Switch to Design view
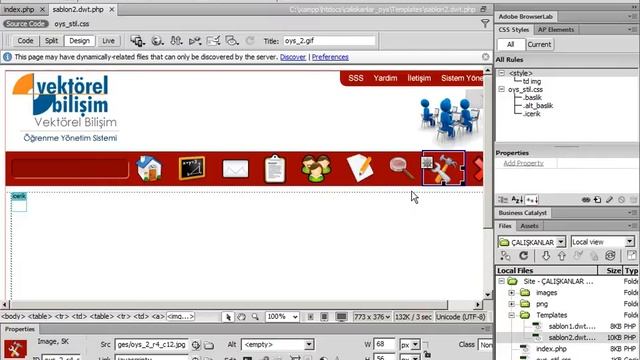Screen dimensions: 640x360 click(x=79, y=41)
